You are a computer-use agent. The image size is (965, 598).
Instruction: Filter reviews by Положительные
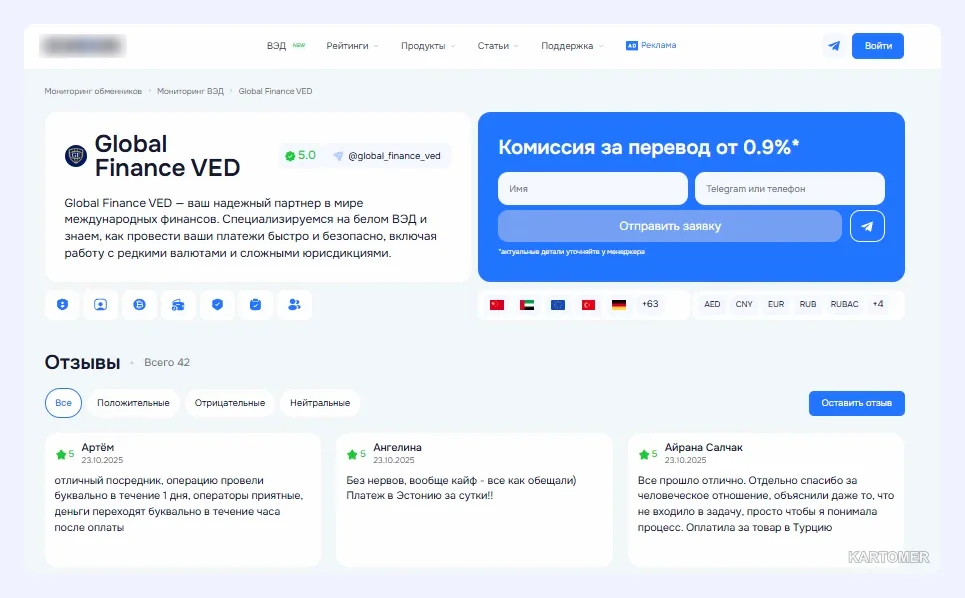(133, 403)
